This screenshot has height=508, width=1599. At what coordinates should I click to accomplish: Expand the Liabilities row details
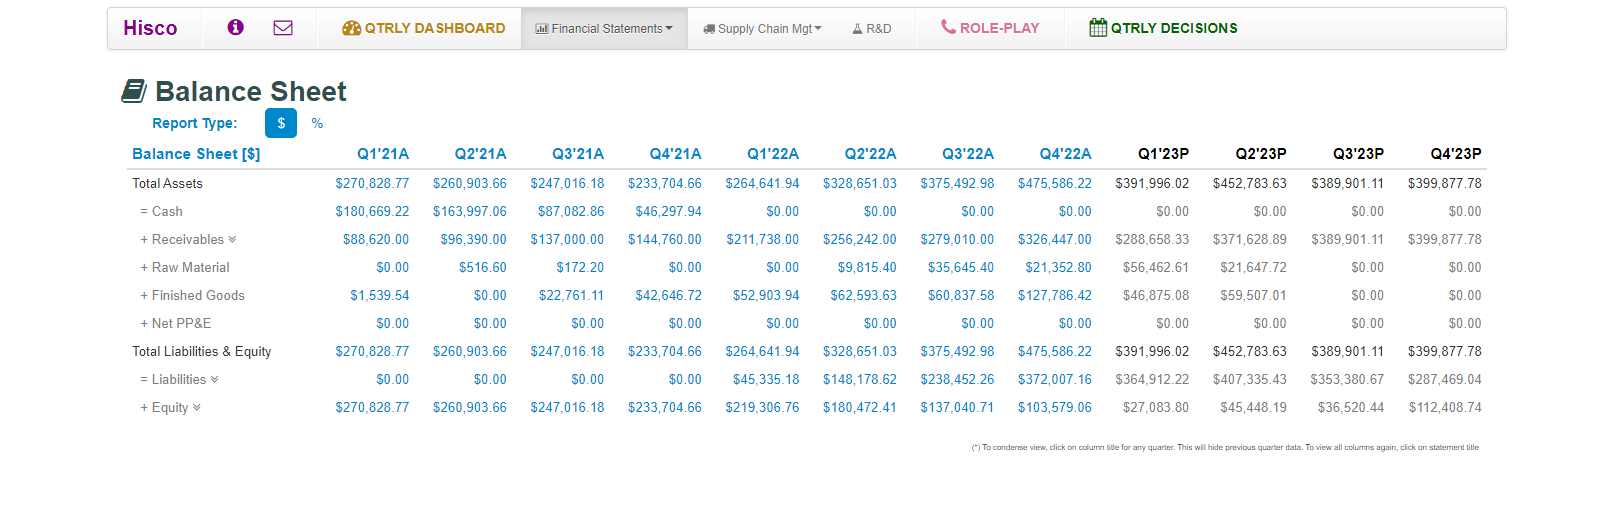215,379
